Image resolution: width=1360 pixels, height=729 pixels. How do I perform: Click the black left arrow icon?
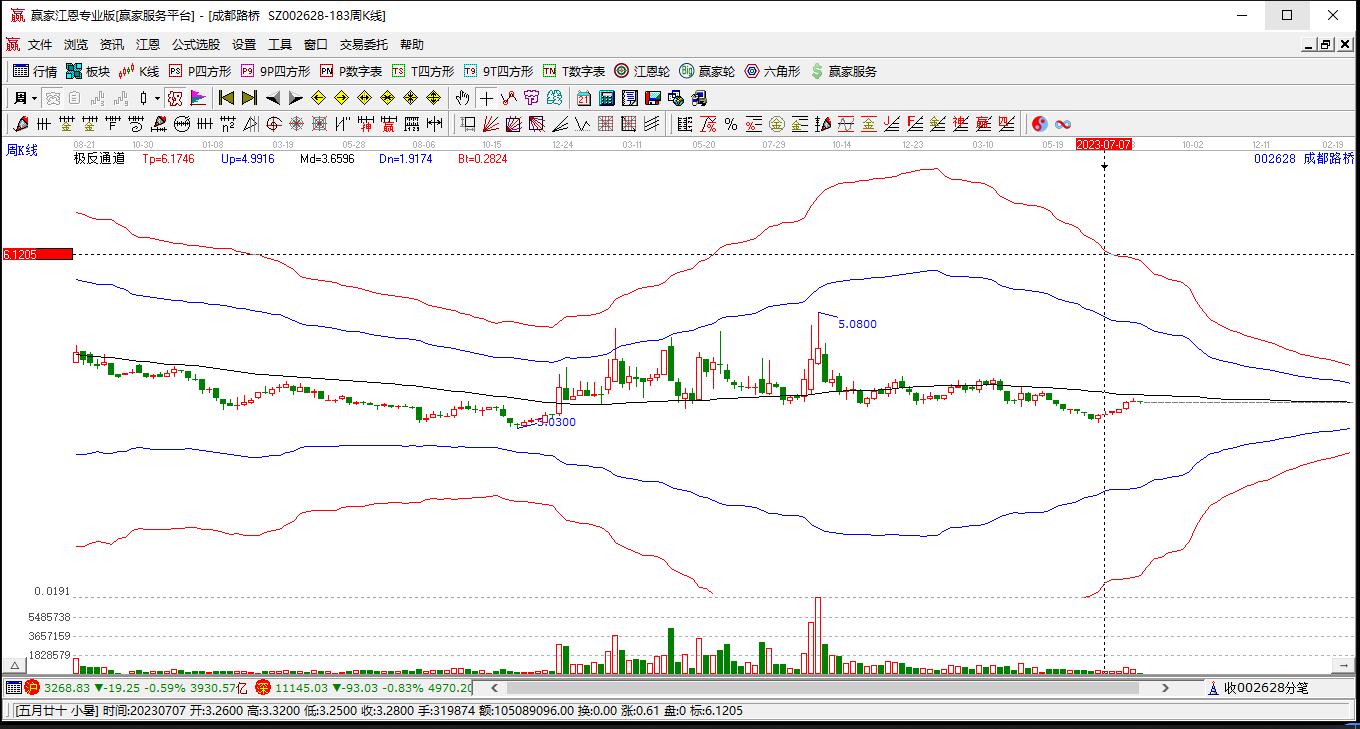click(272, 98)
